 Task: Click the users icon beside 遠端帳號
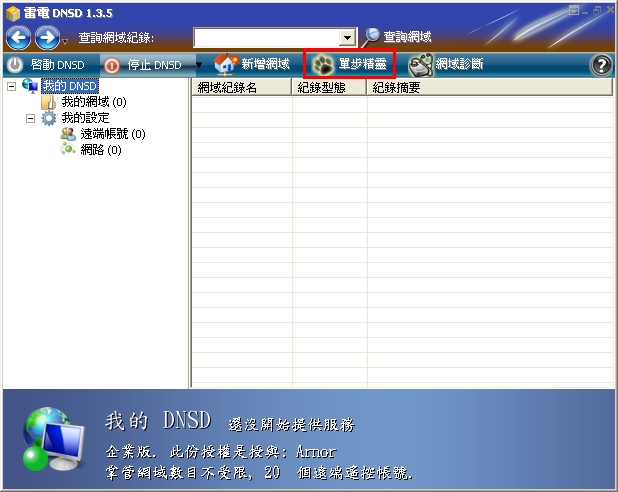point(68,134)
